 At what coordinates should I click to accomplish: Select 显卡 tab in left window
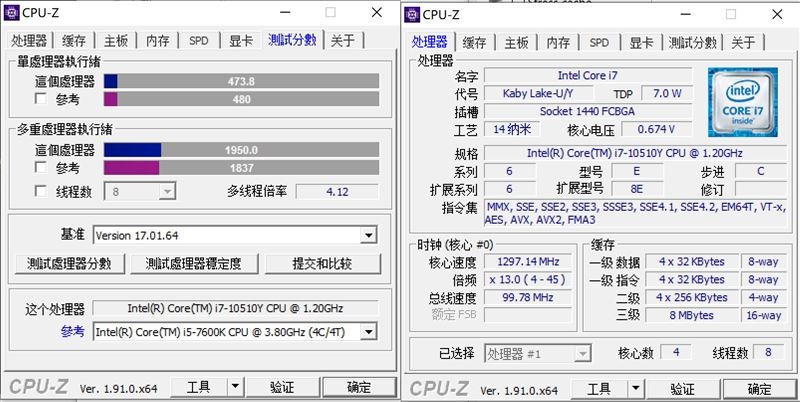pyautogui.click(x=241, y=40)
